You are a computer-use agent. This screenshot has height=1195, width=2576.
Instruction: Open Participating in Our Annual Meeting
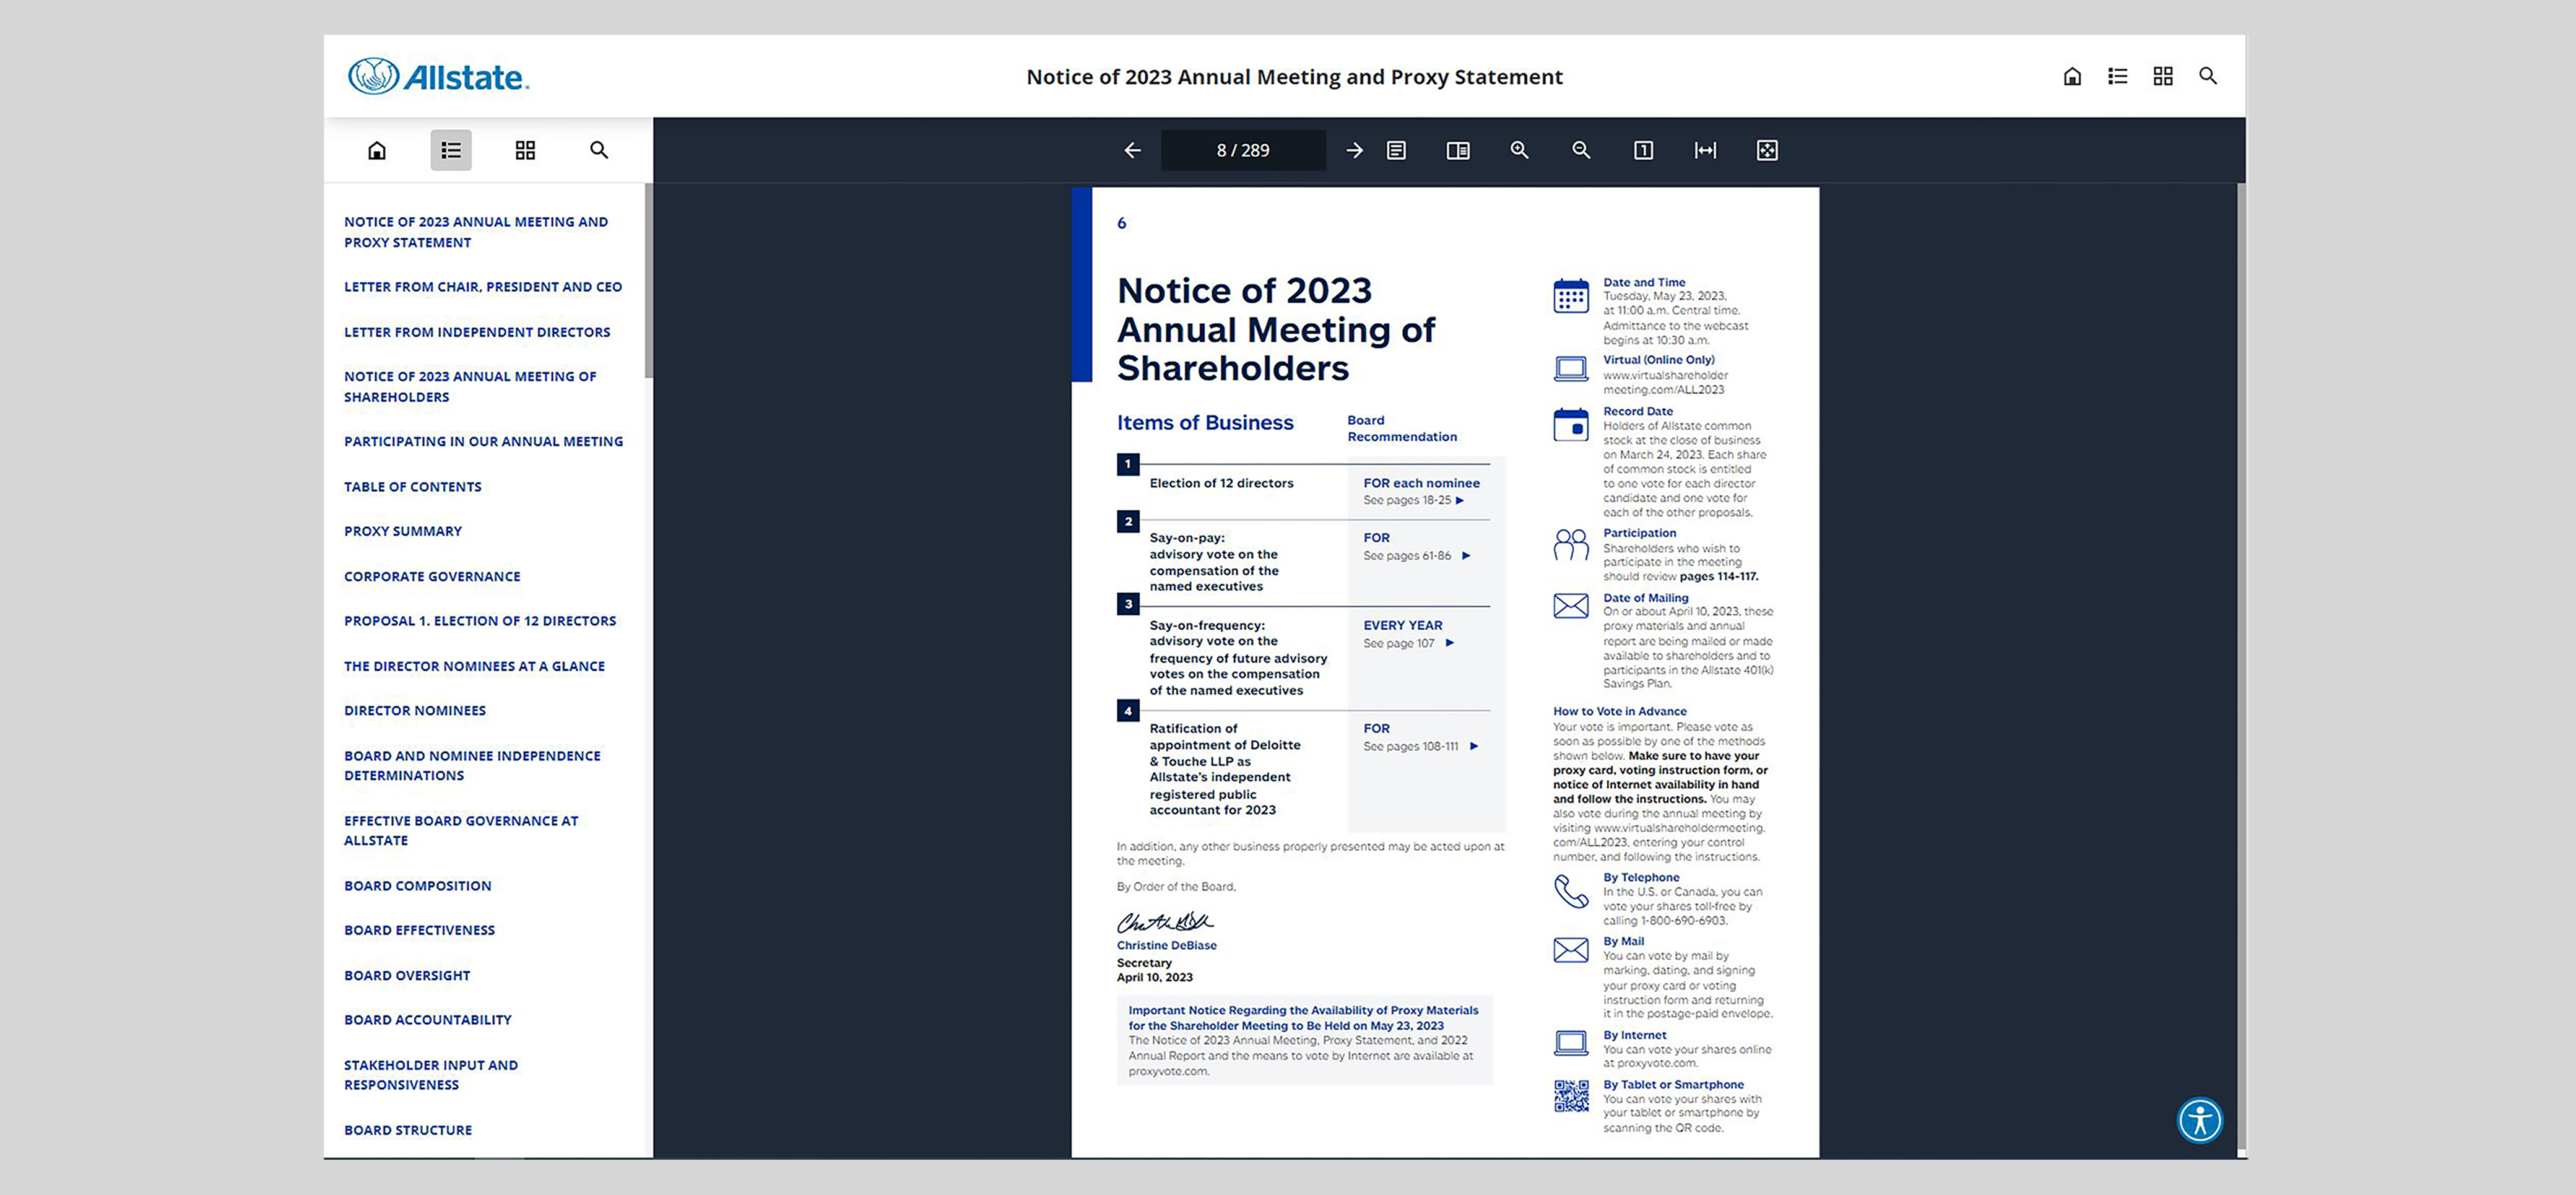pos(483,441)
